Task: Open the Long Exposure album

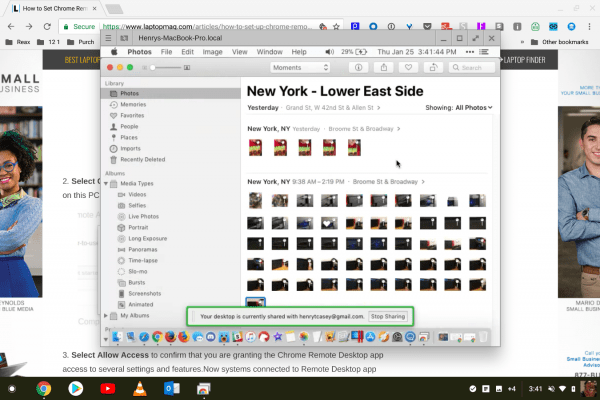Action: click(147, 238)
